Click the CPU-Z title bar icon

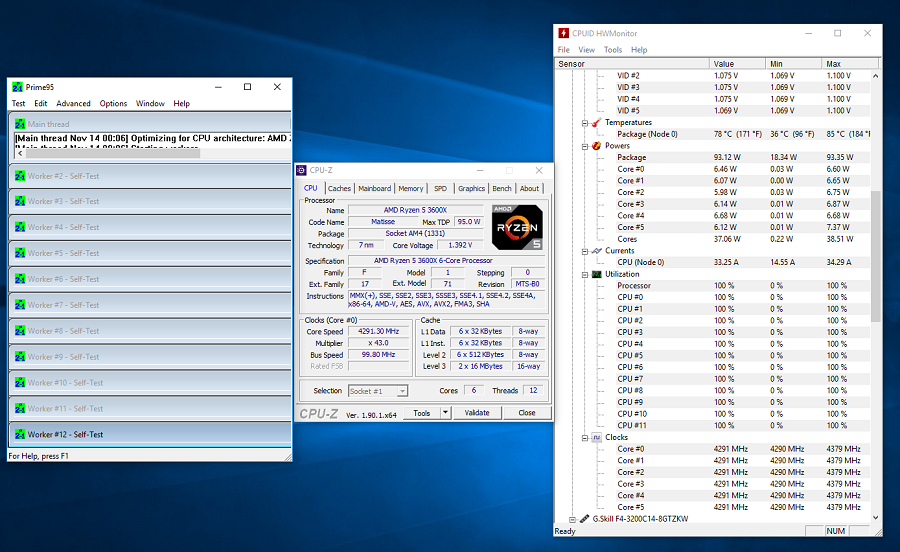(301, 170)
